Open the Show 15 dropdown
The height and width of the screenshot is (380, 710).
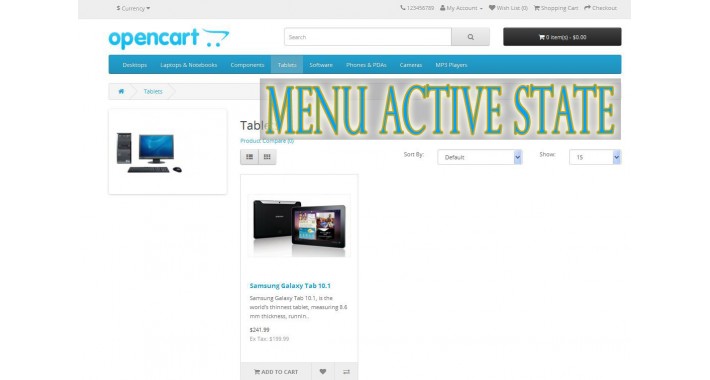pos(595,157)
